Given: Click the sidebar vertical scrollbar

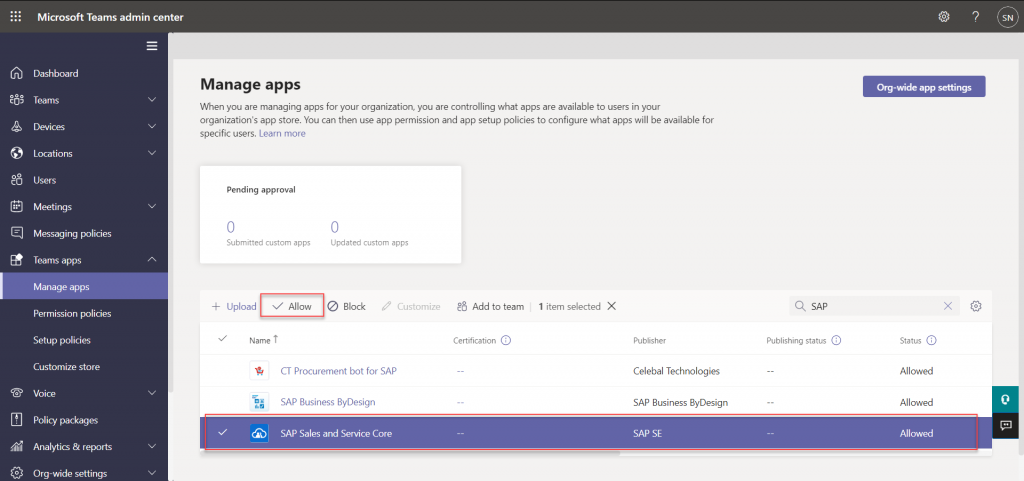Looking at the screenshot, I should coord(170,215).
